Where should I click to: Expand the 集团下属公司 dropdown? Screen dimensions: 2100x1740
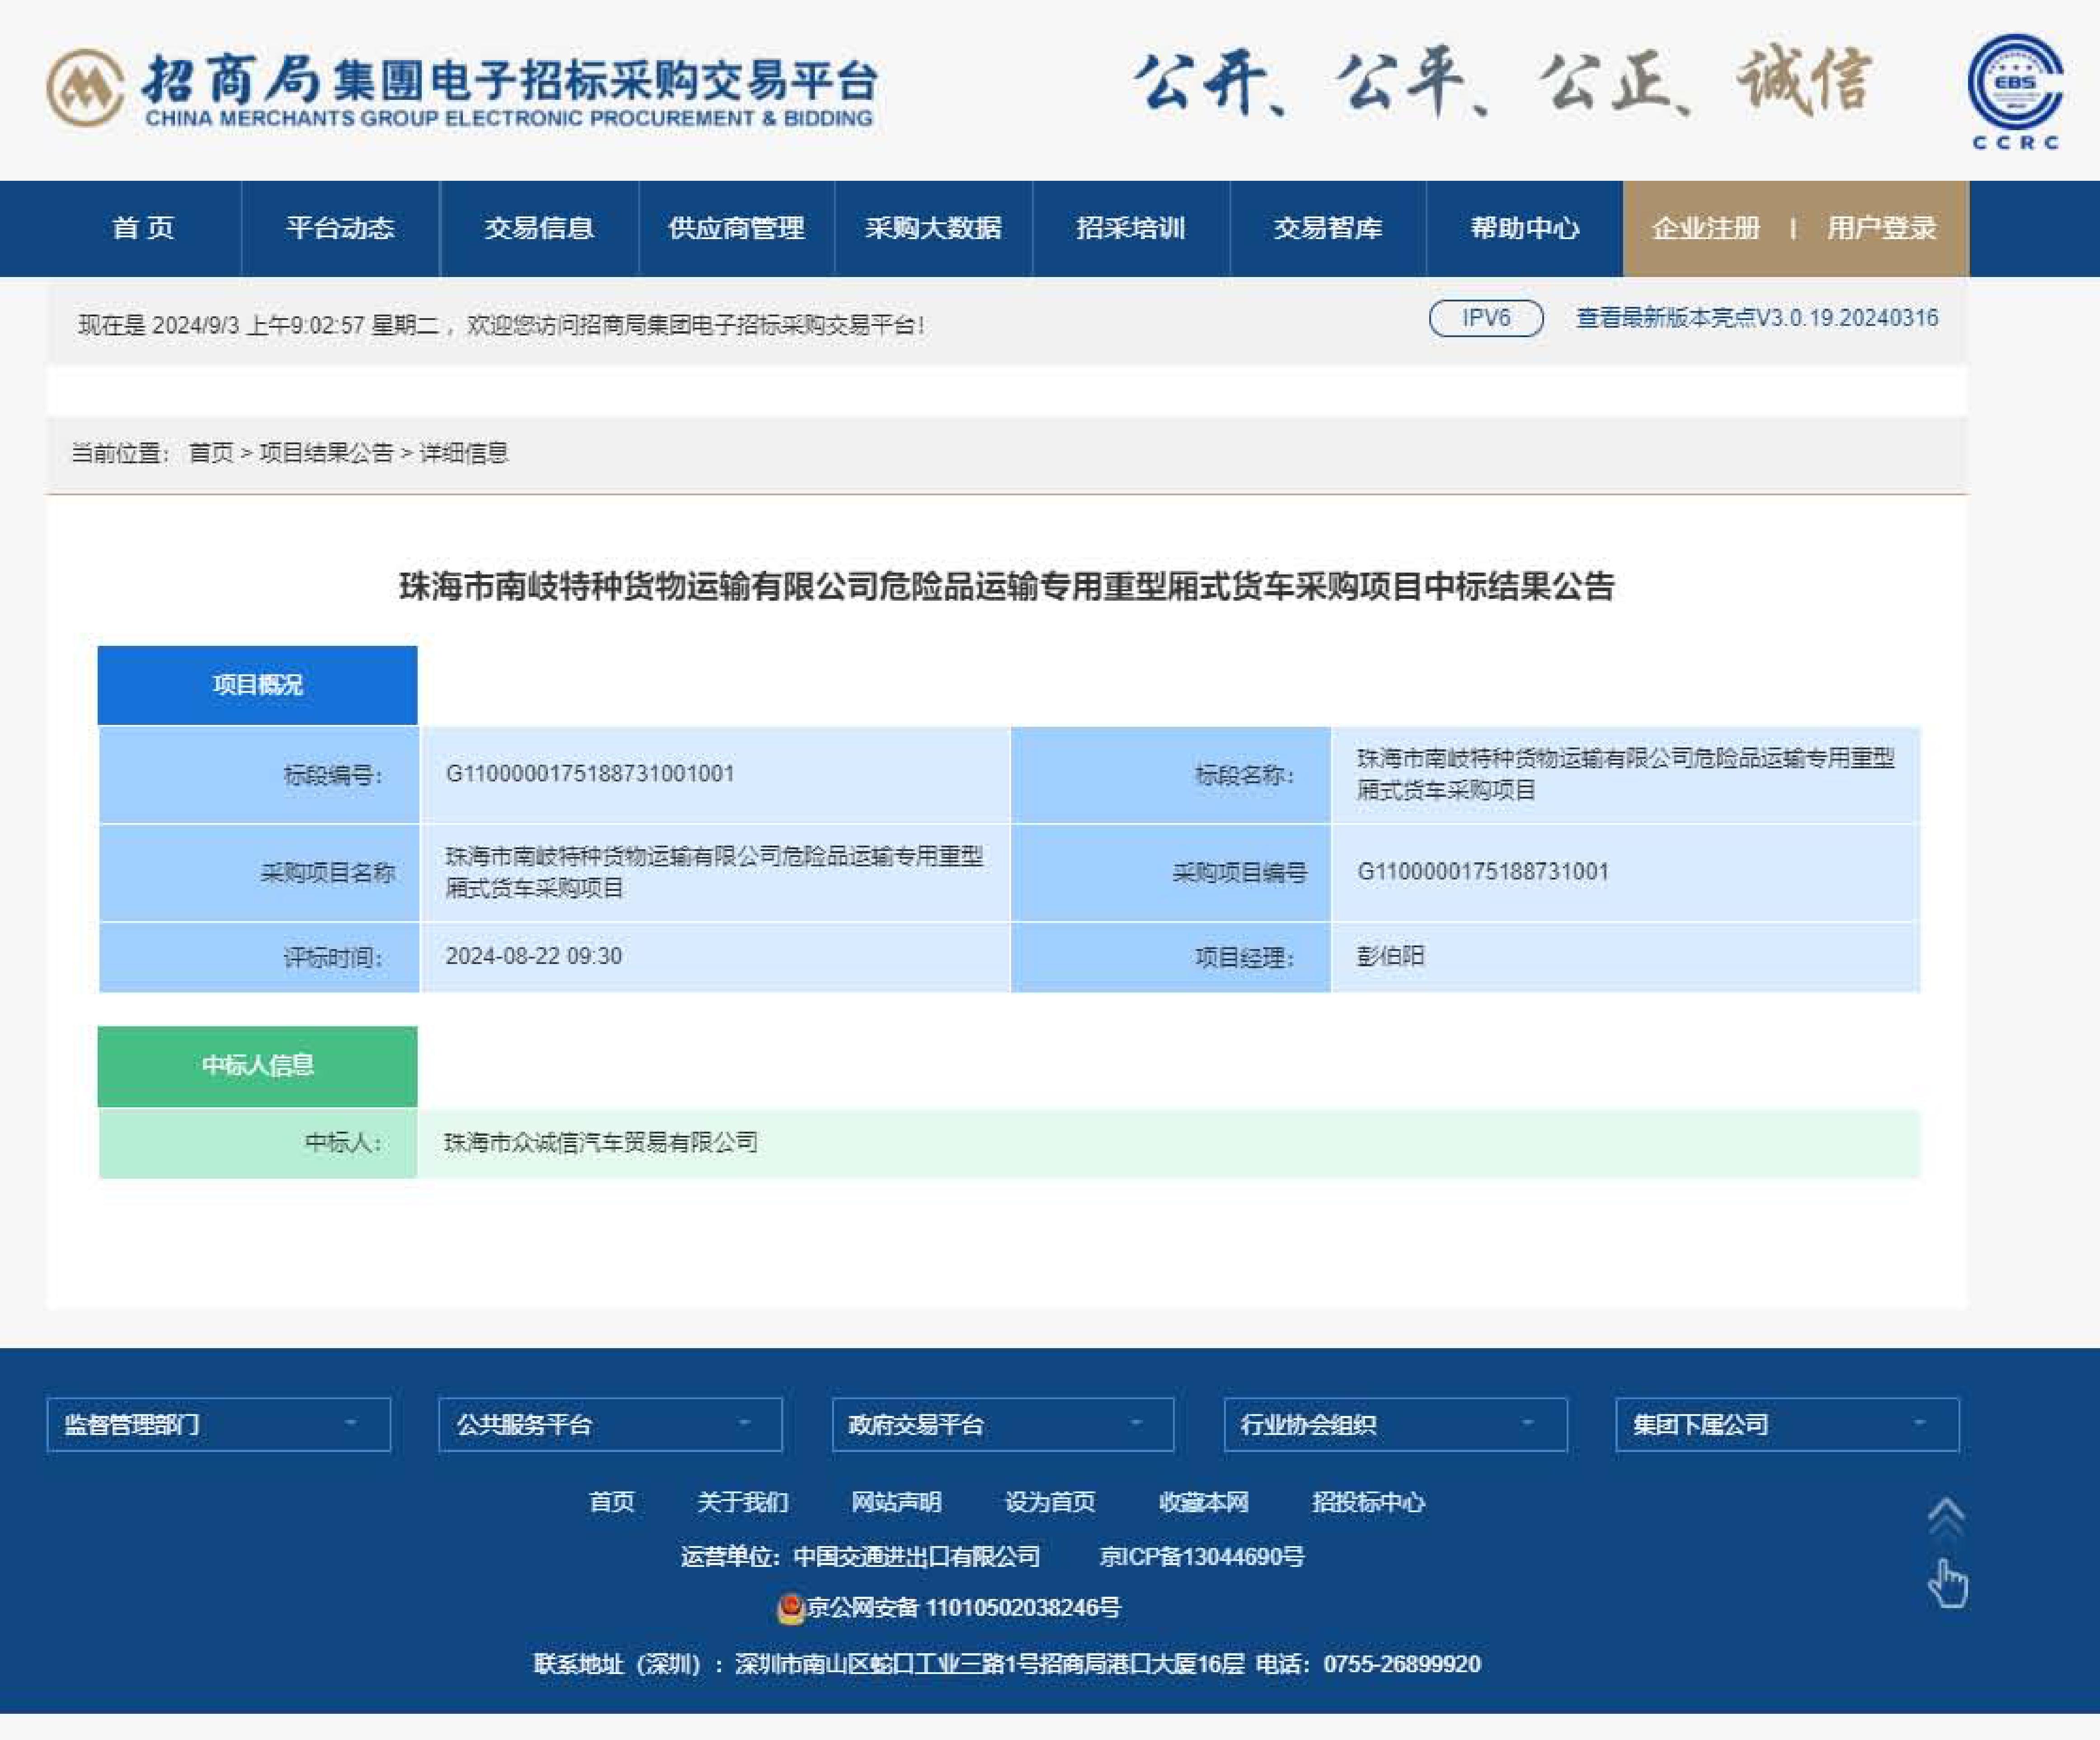pos(1787,1424)
